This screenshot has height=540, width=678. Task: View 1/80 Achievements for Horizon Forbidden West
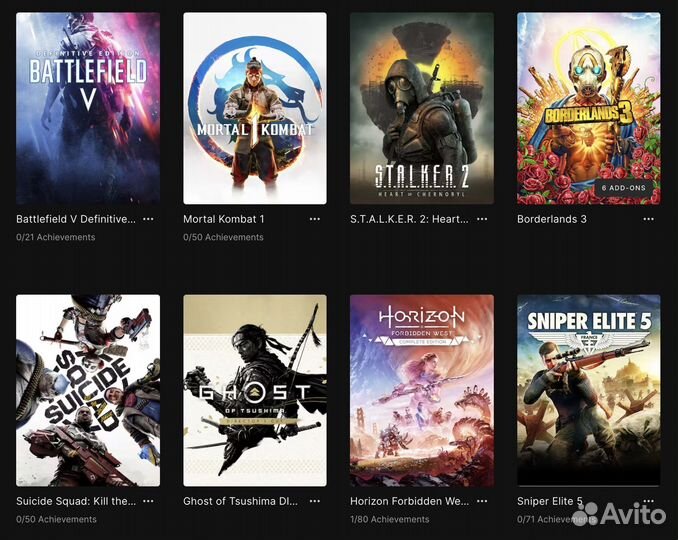pos(390,519)
